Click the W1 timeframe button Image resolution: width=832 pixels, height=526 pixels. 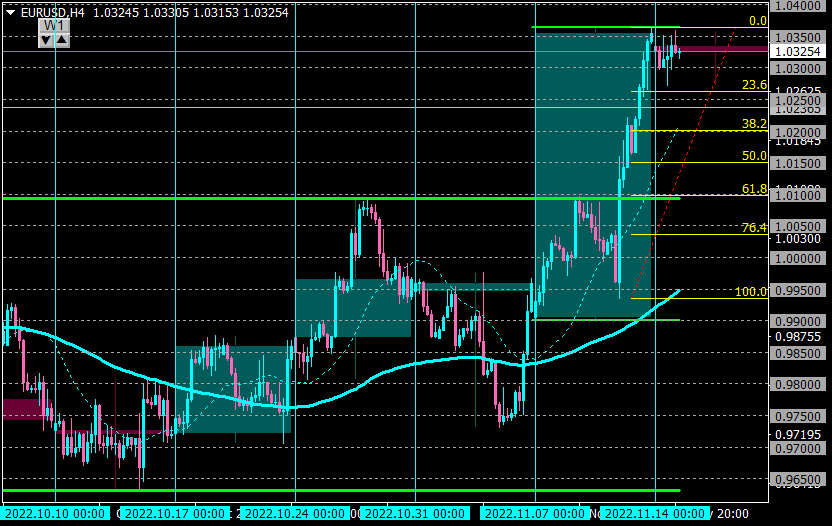(x=54, y=25)
